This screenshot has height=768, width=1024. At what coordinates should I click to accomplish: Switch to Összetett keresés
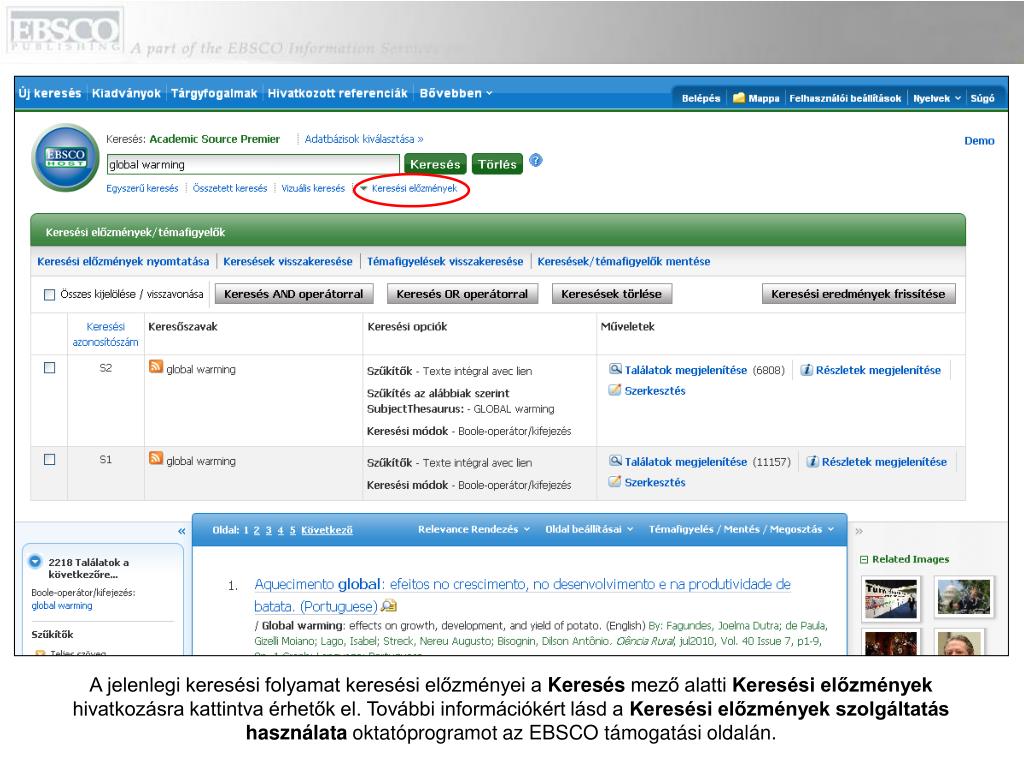(x=230, y=188)
